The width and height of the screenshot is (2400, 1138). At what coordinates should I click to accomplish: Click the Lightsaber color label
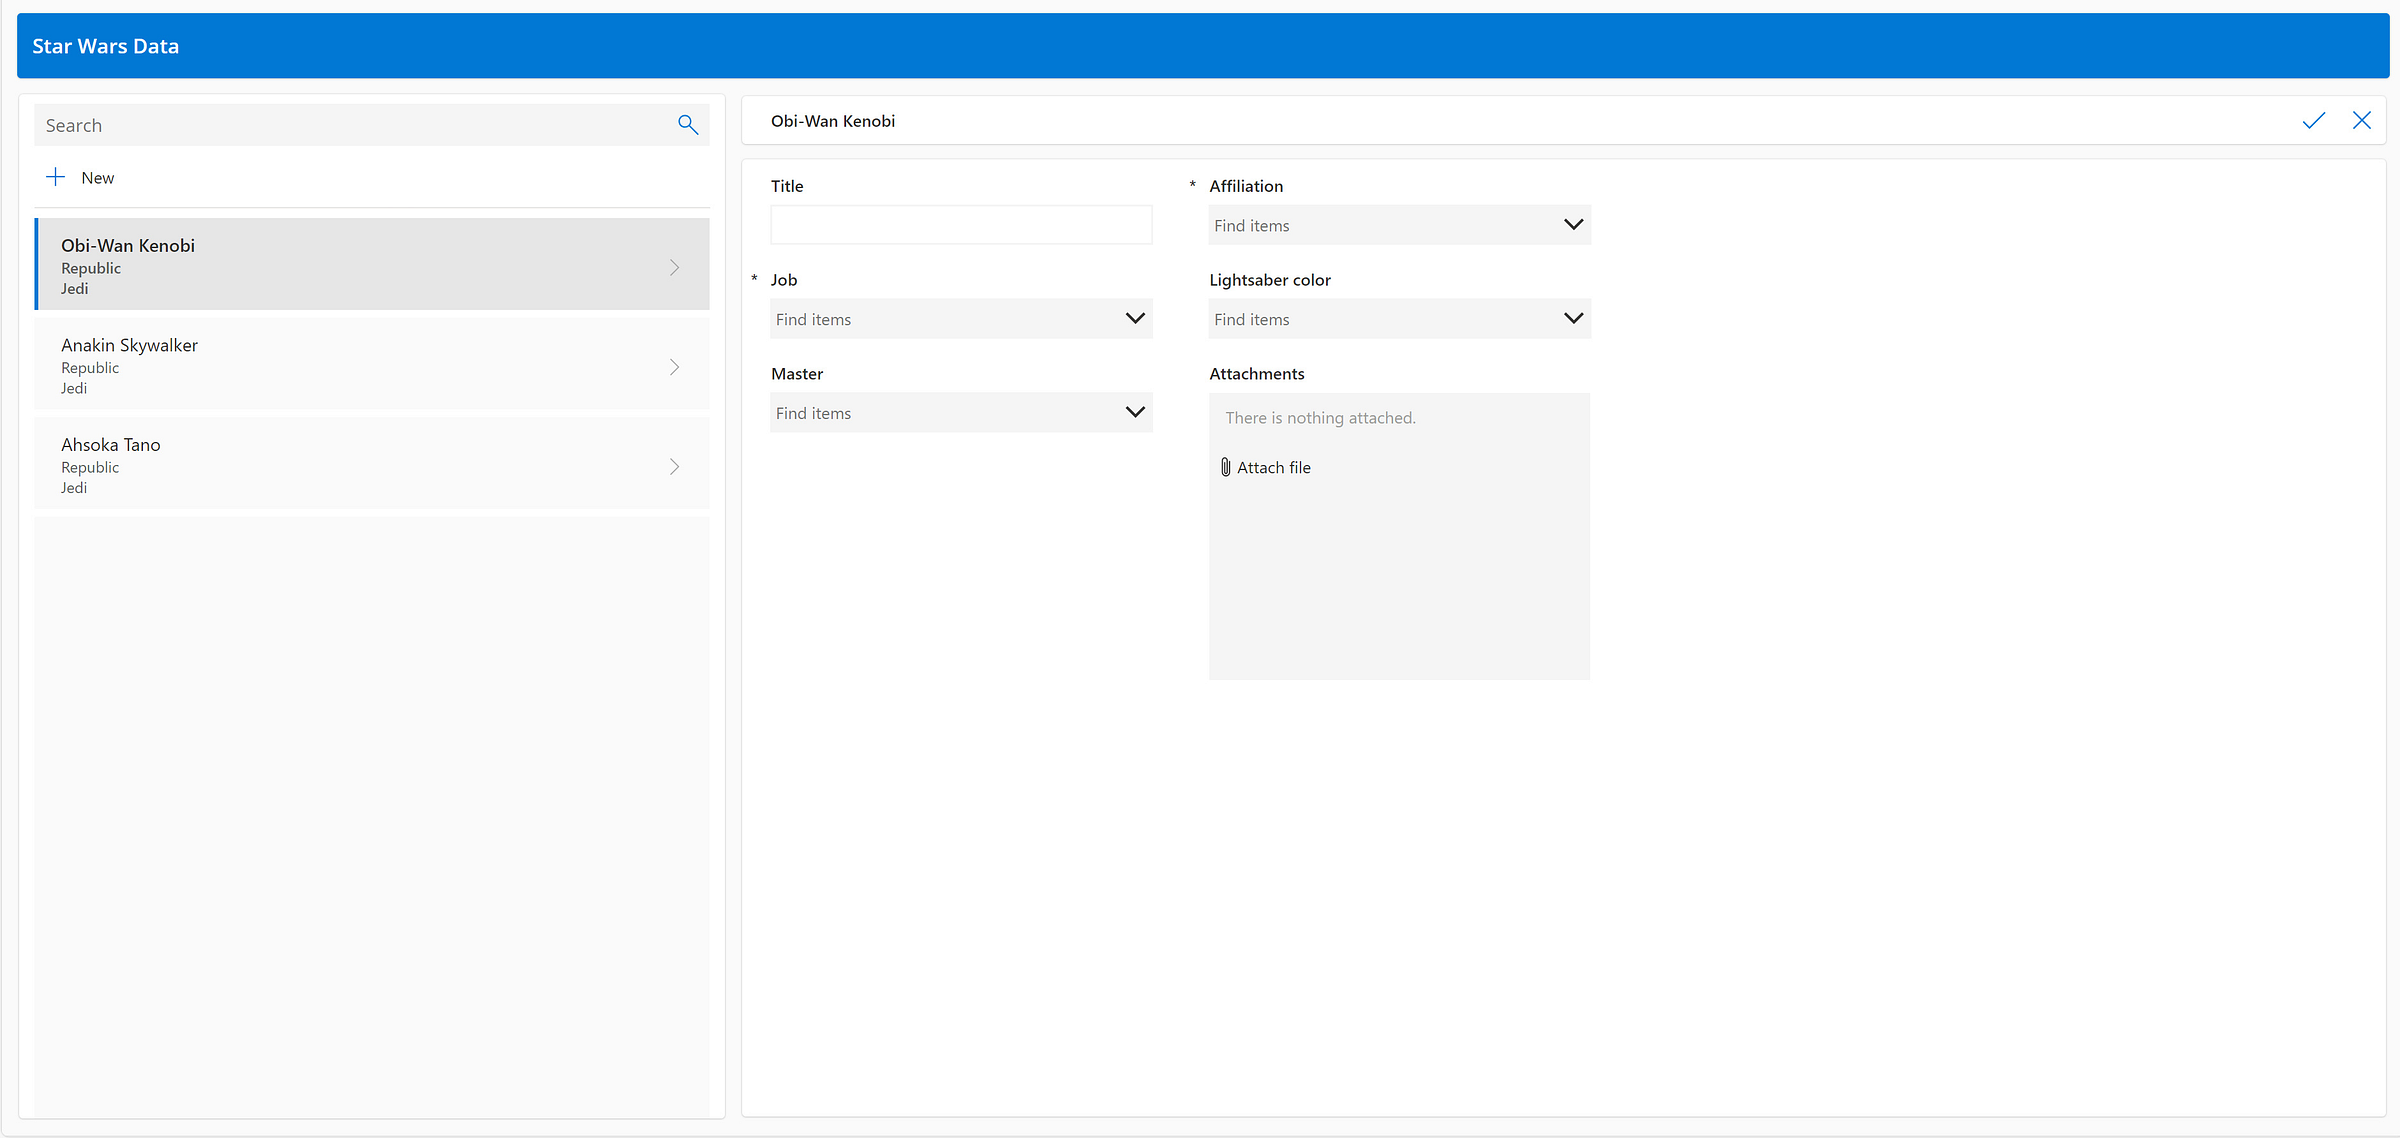pyautogui.click(x=1270, y=280)
